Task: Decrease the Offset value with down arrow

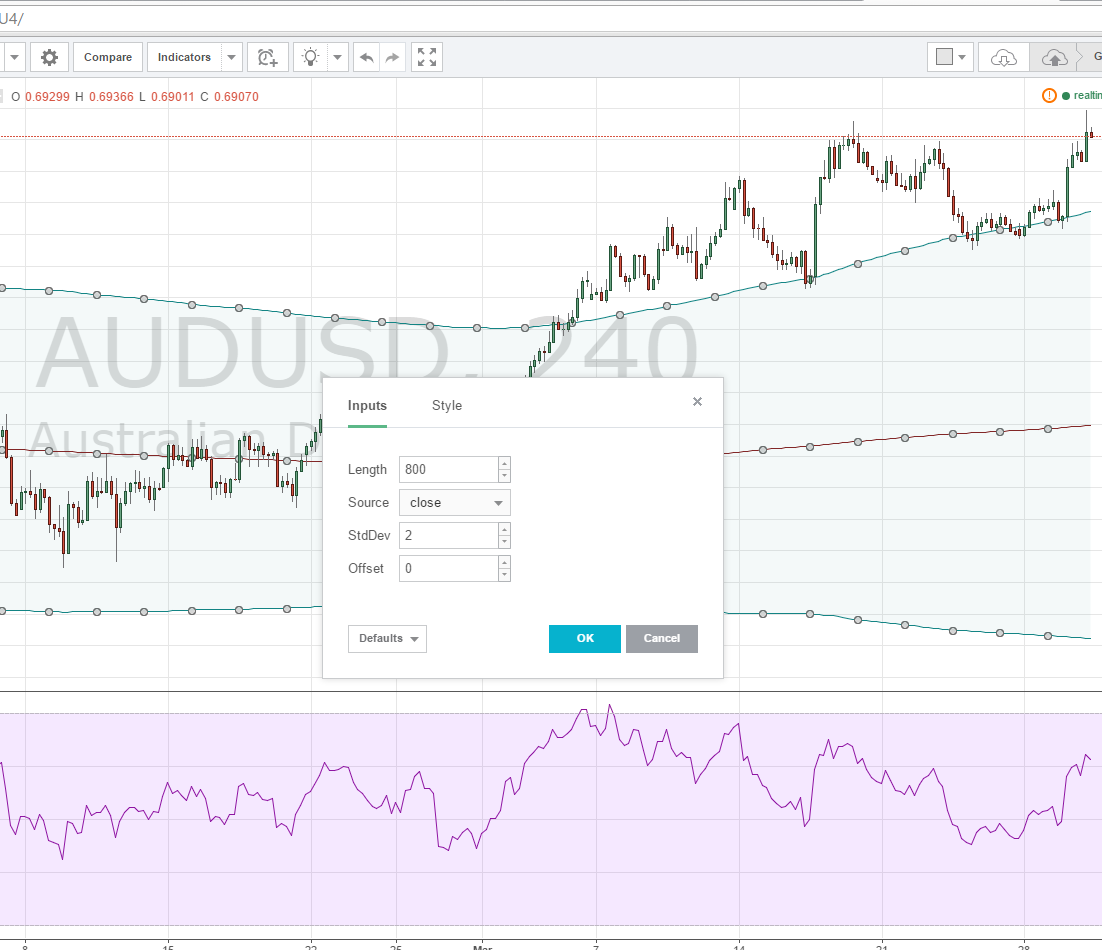Action: [504, 575]
